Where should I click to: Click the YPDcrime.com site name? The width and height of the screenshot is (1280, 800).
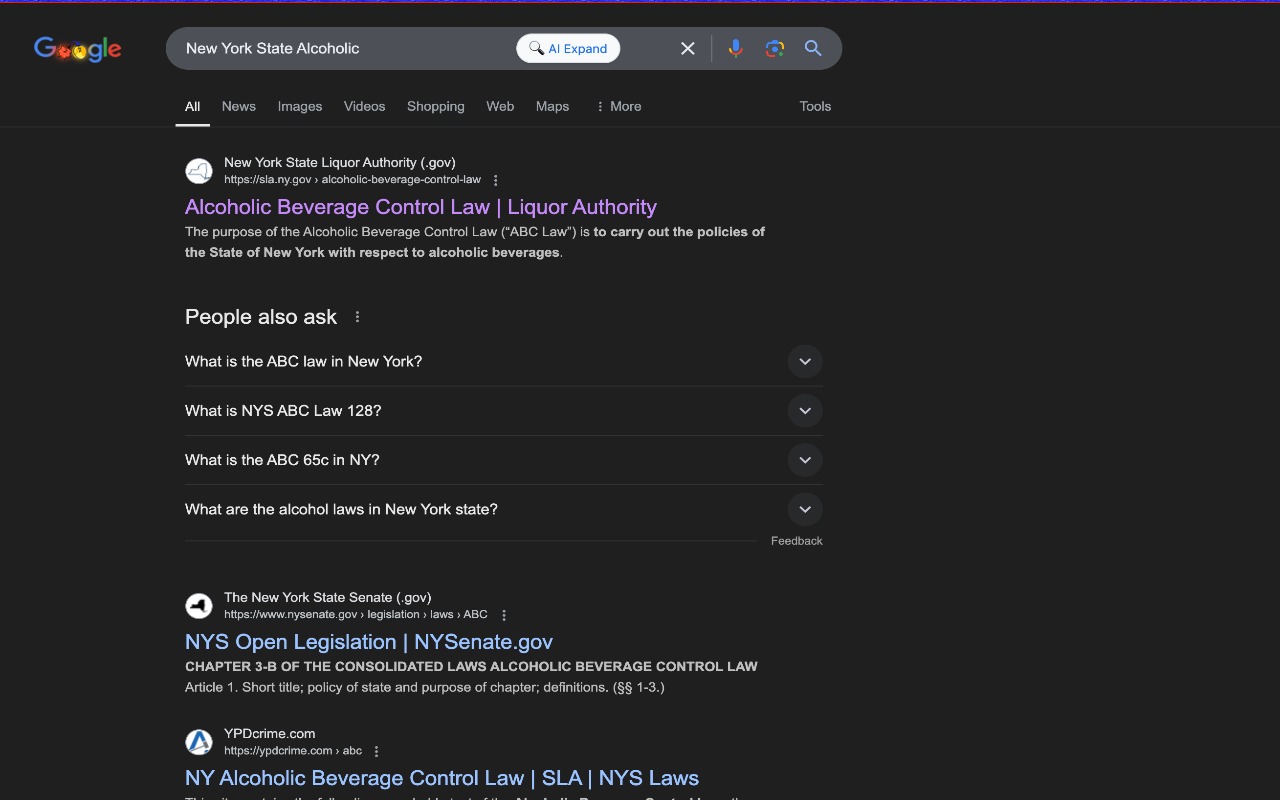(270, 733)
